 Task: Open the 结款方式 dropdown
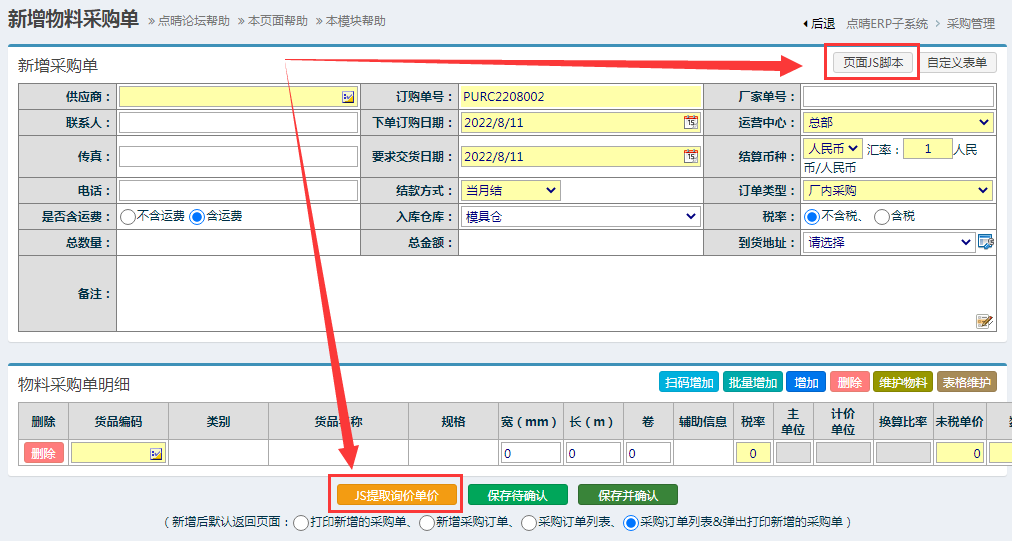pyautogui.click(x=510, y=190)
